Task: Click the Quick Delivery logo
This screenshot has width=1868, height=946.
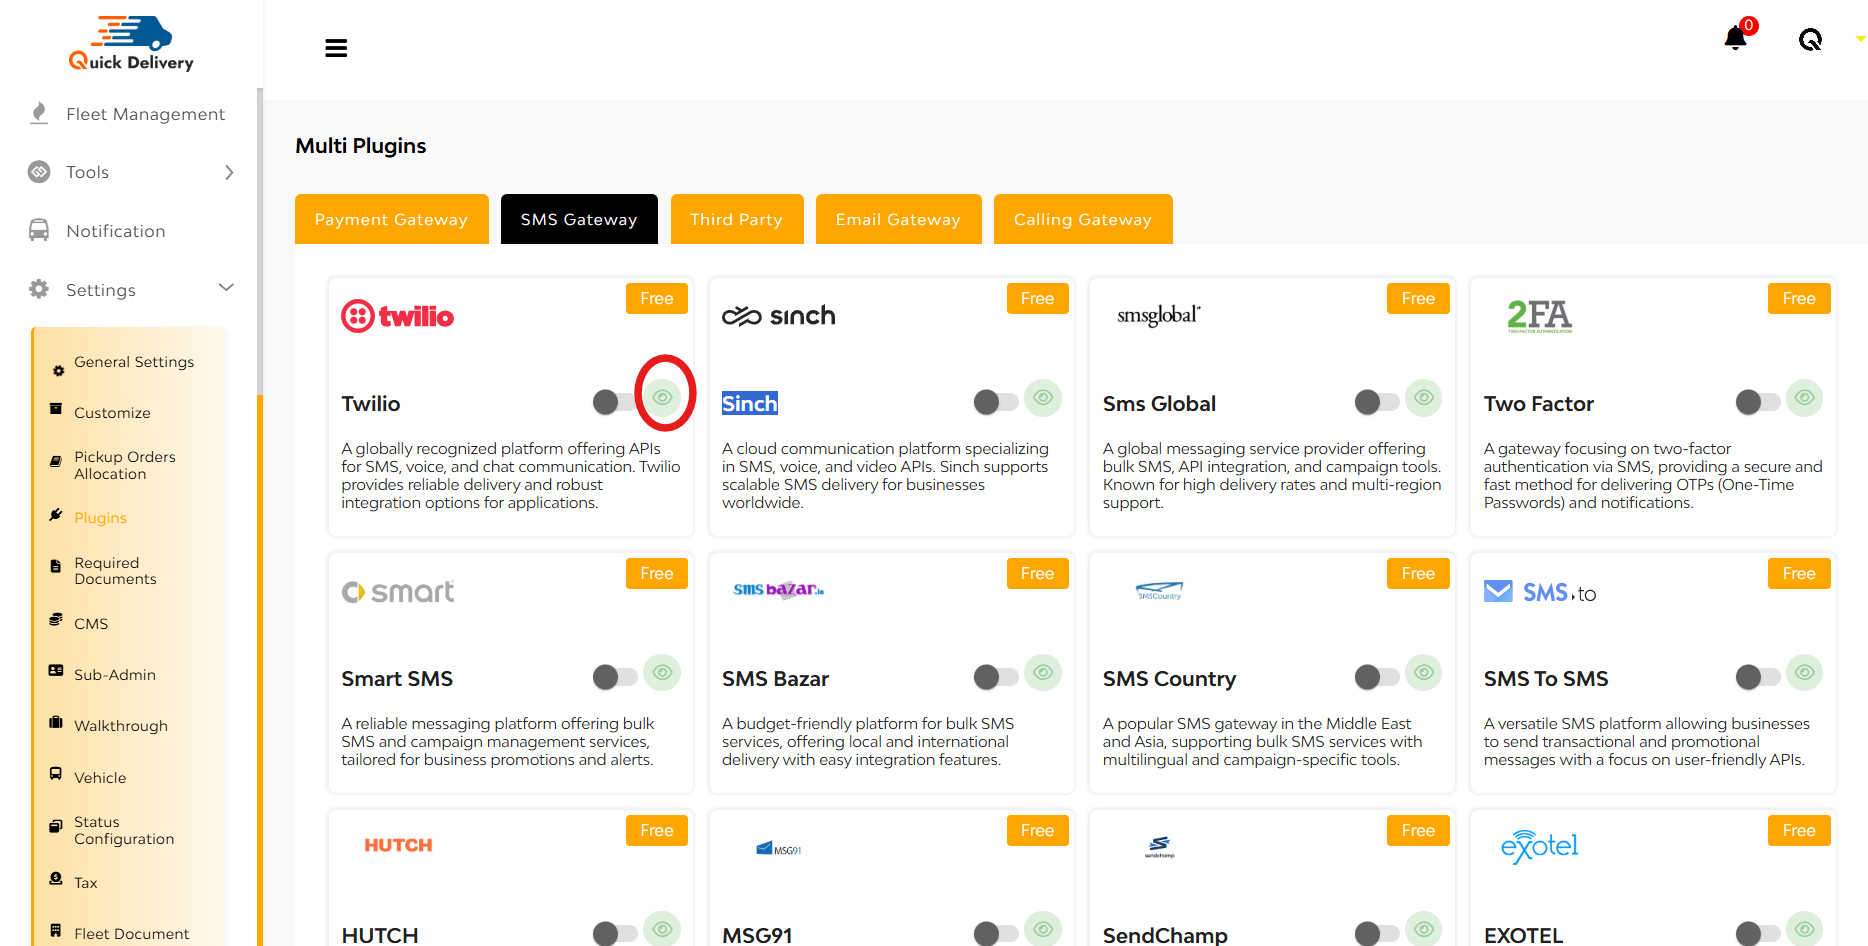Action: point(131,44)
